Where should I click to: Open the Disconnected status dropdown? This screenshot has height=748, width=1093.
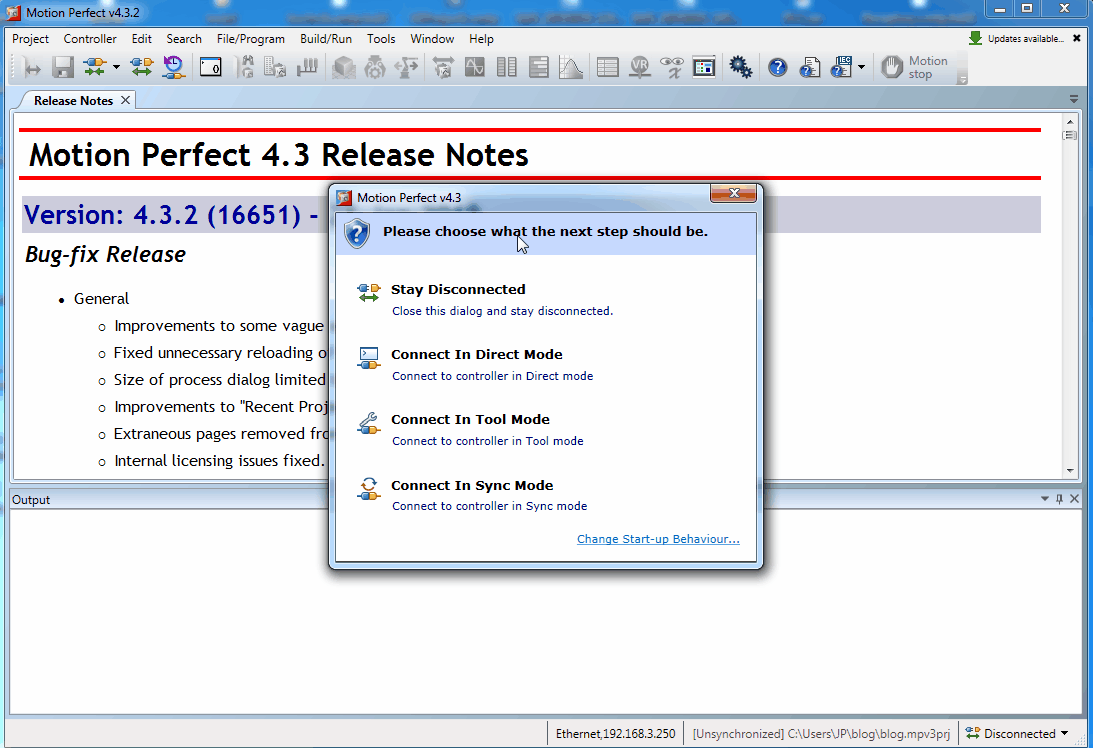click(x=1064, y=733)
